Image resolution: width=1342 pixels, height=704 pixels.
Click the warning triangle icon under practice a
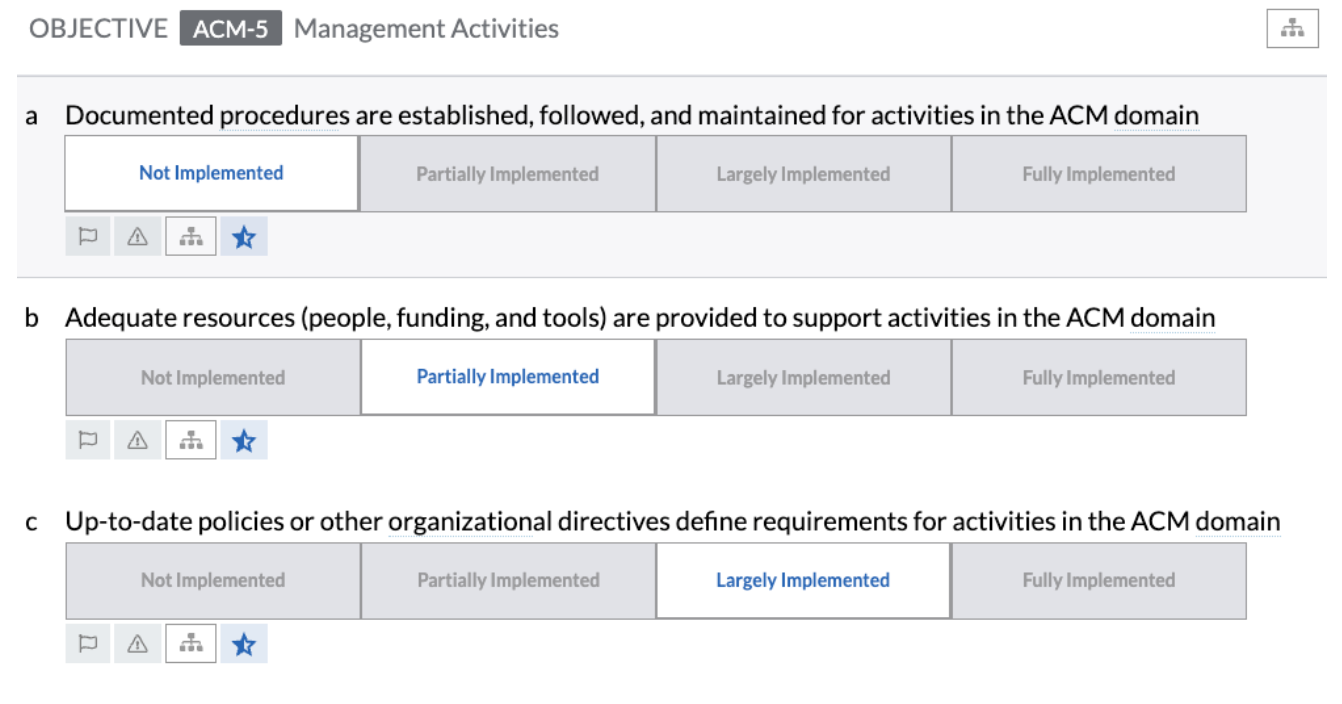[x=138, y=237]
